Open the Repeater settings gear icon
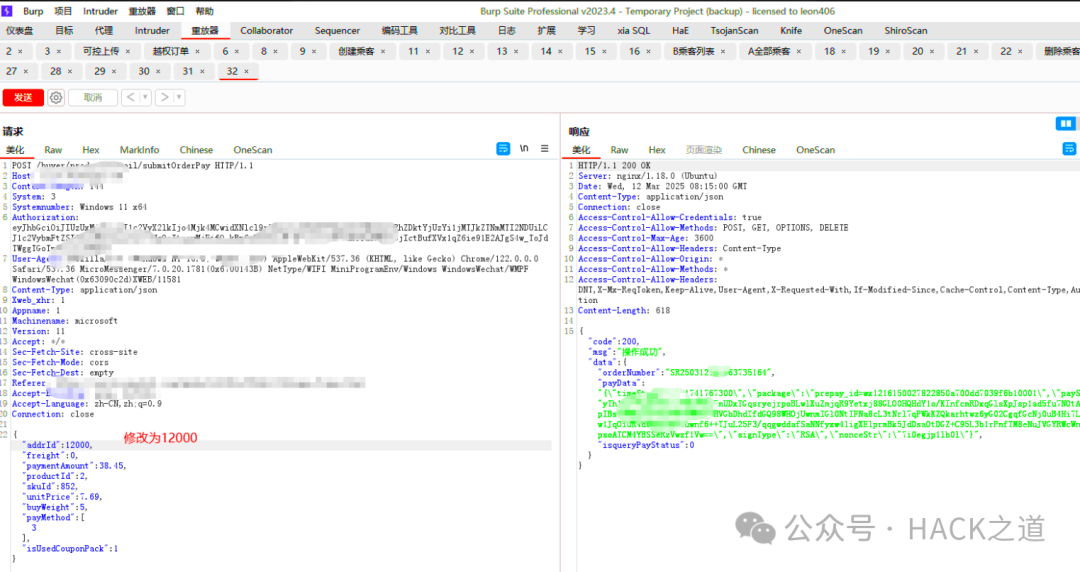The width and height of the screenshot is (1080, 572). 56,98
